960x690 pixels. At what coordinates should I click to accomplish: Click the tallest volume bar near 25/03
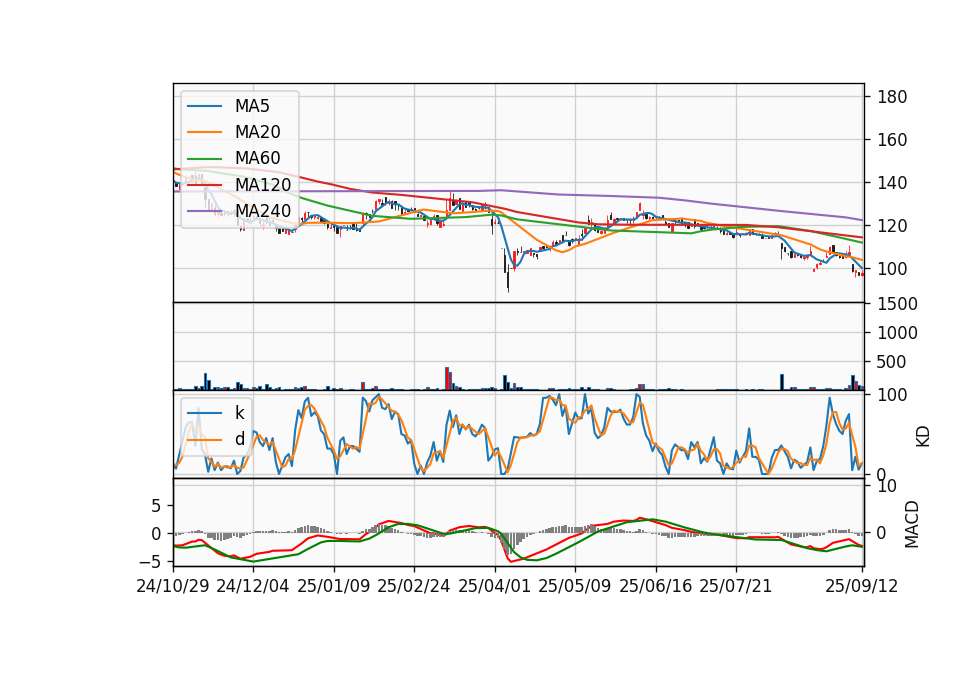pos(447,378)
